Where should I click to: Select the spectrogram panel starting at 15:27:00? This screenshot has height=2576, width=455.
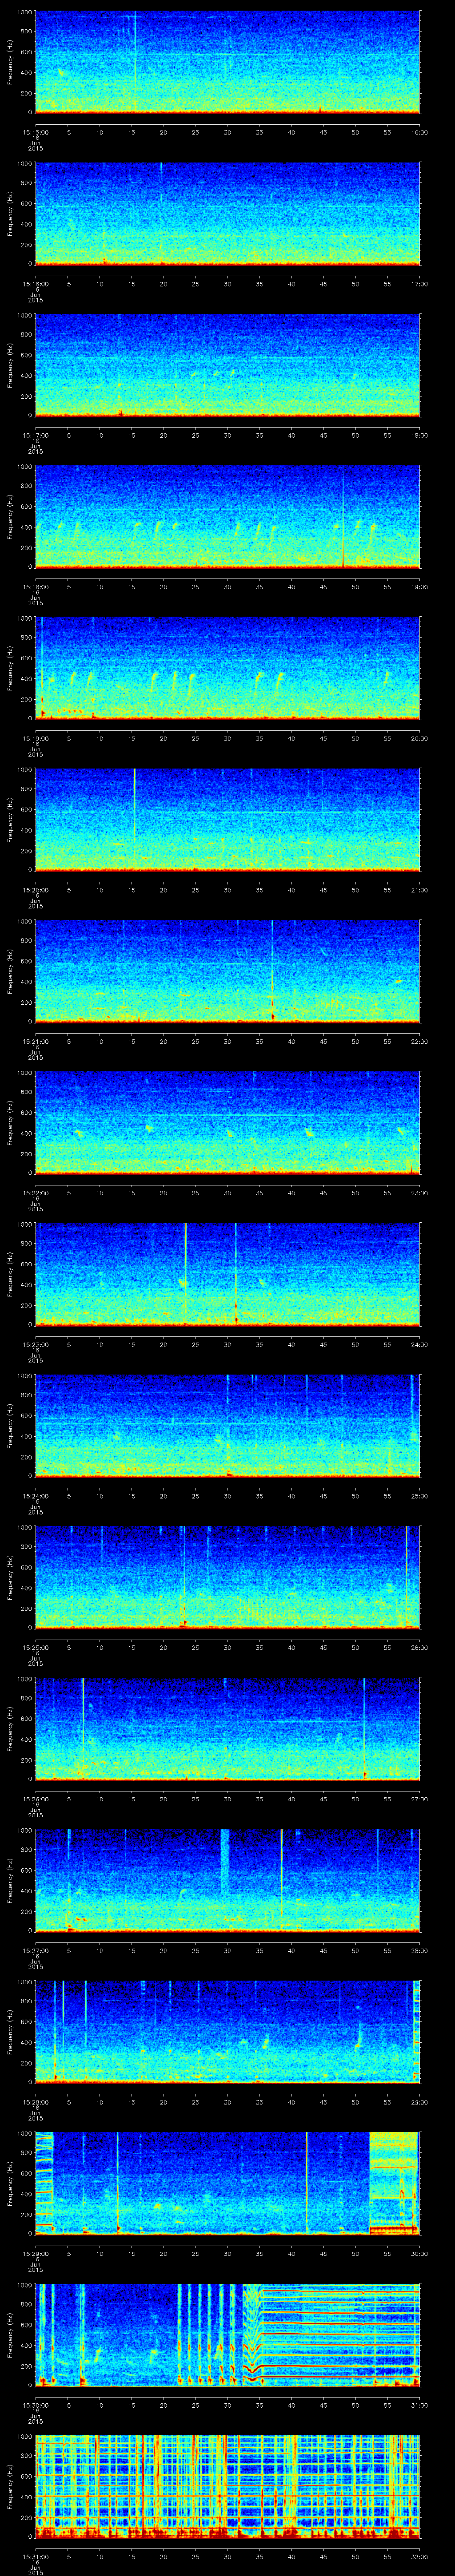(228, 1881)
